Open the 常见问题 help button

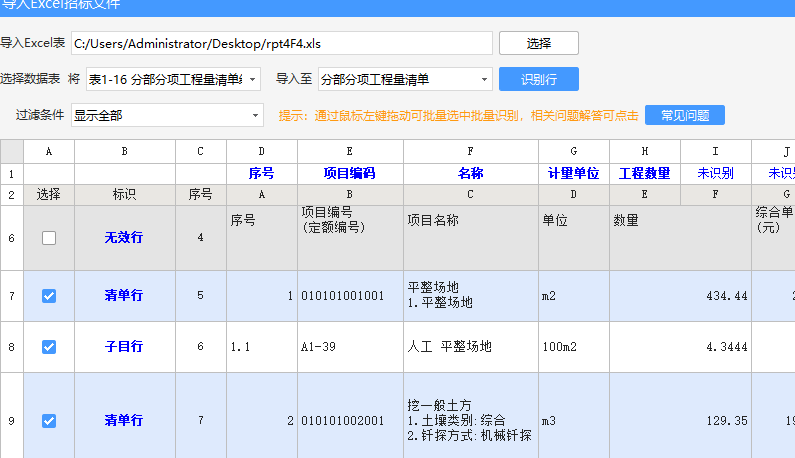click(684, 115)
